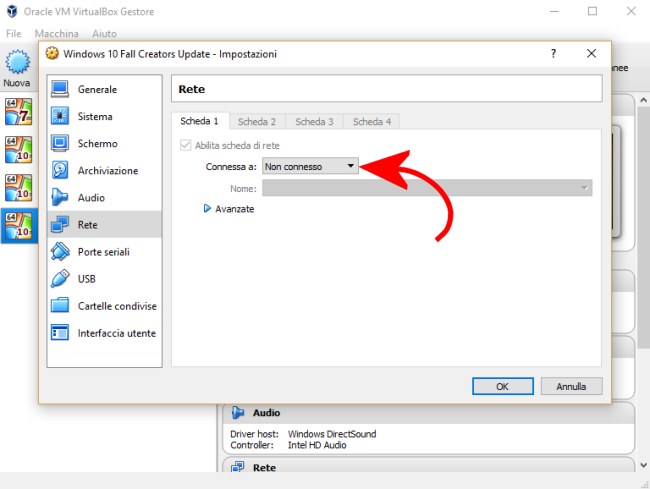Maximize the VirtualBox Gestore window
650x489 pixels.
[x=592, y=11]
